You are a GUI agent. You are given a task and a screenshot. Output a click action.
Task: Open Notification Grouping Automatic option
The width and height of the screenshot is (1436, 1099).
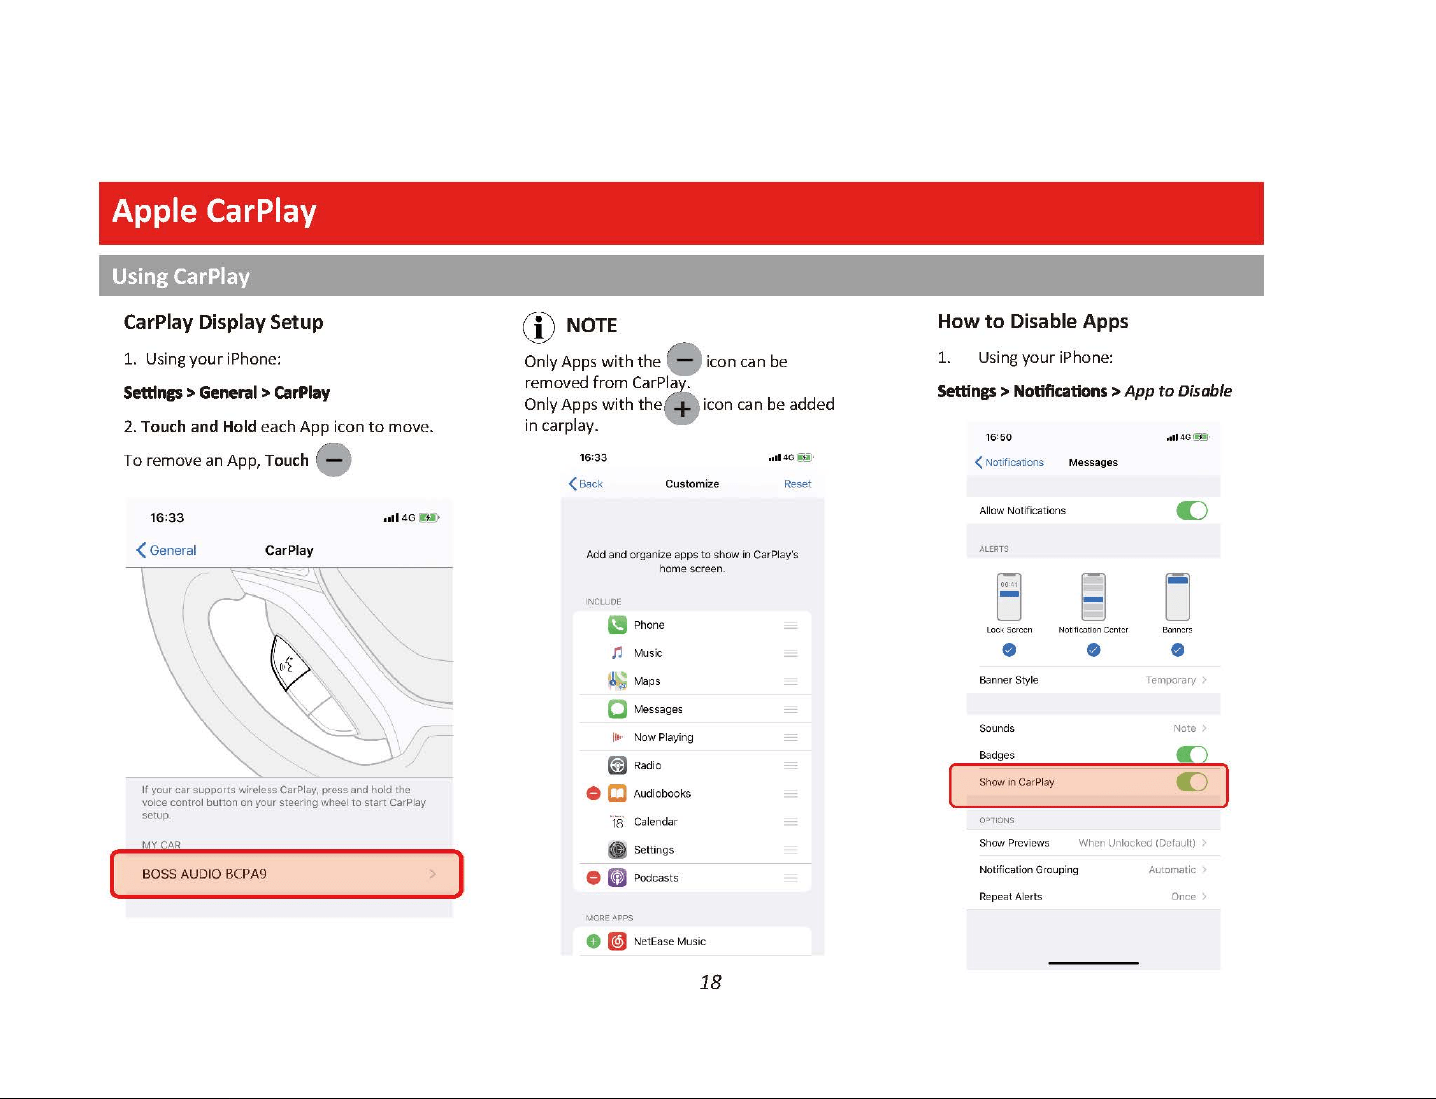[1093, 870]
